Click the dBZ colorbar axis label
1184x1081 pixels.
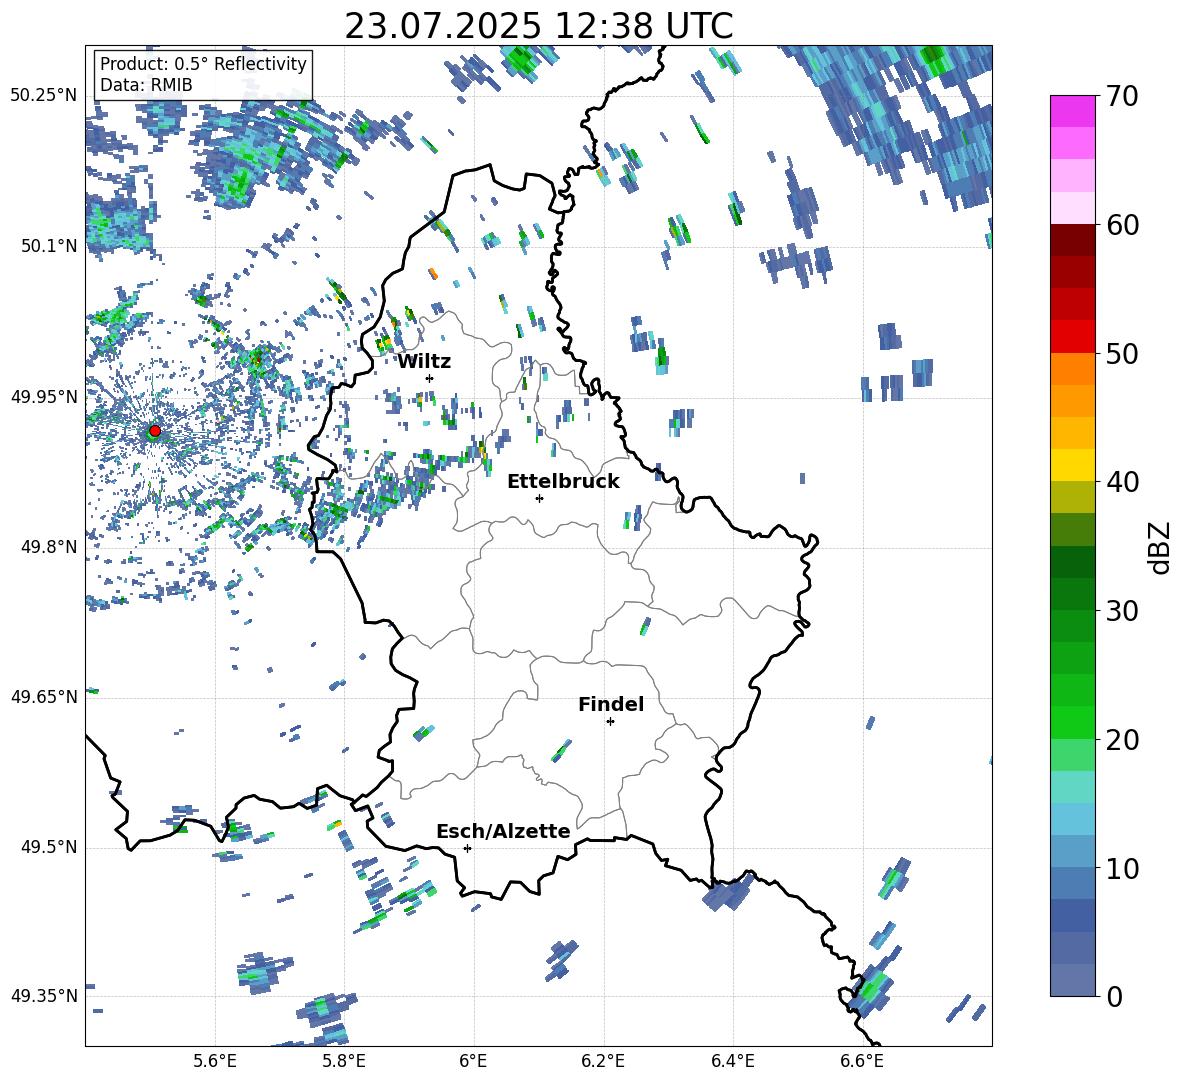point(1161,547)
